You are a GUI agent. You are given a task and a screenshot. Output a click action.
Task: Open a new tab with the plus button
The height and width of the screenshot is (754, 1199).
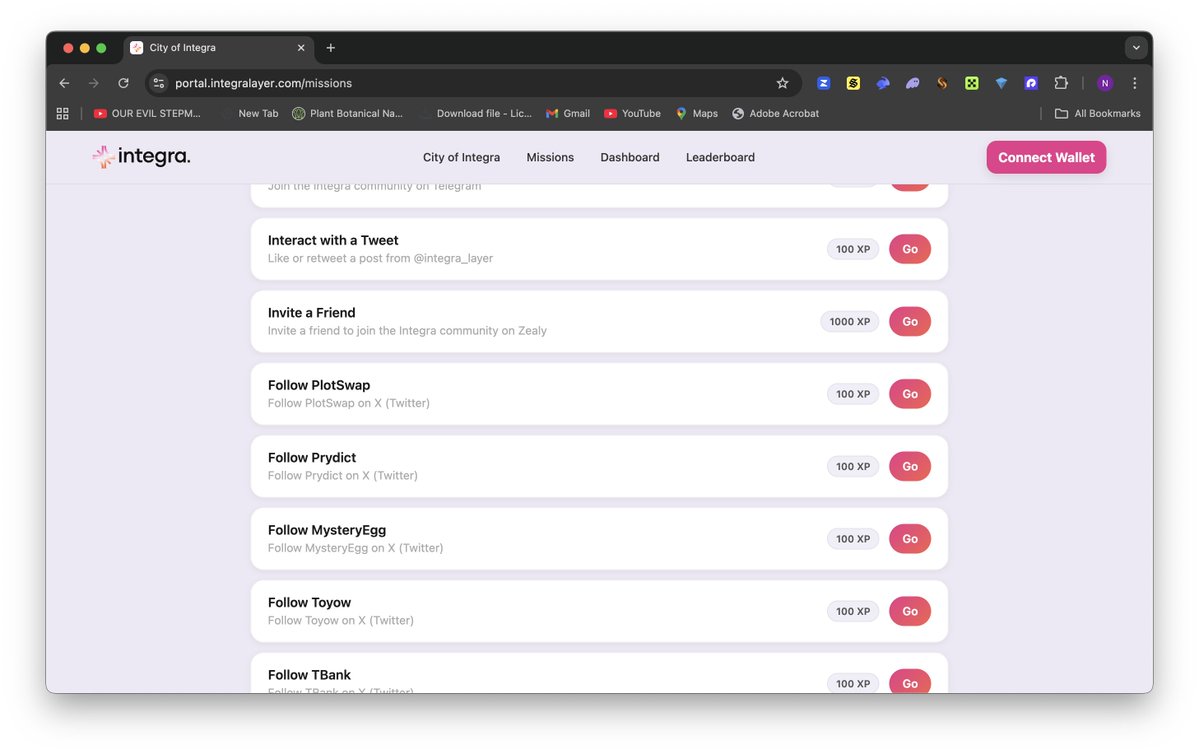(x=330, y=47)
